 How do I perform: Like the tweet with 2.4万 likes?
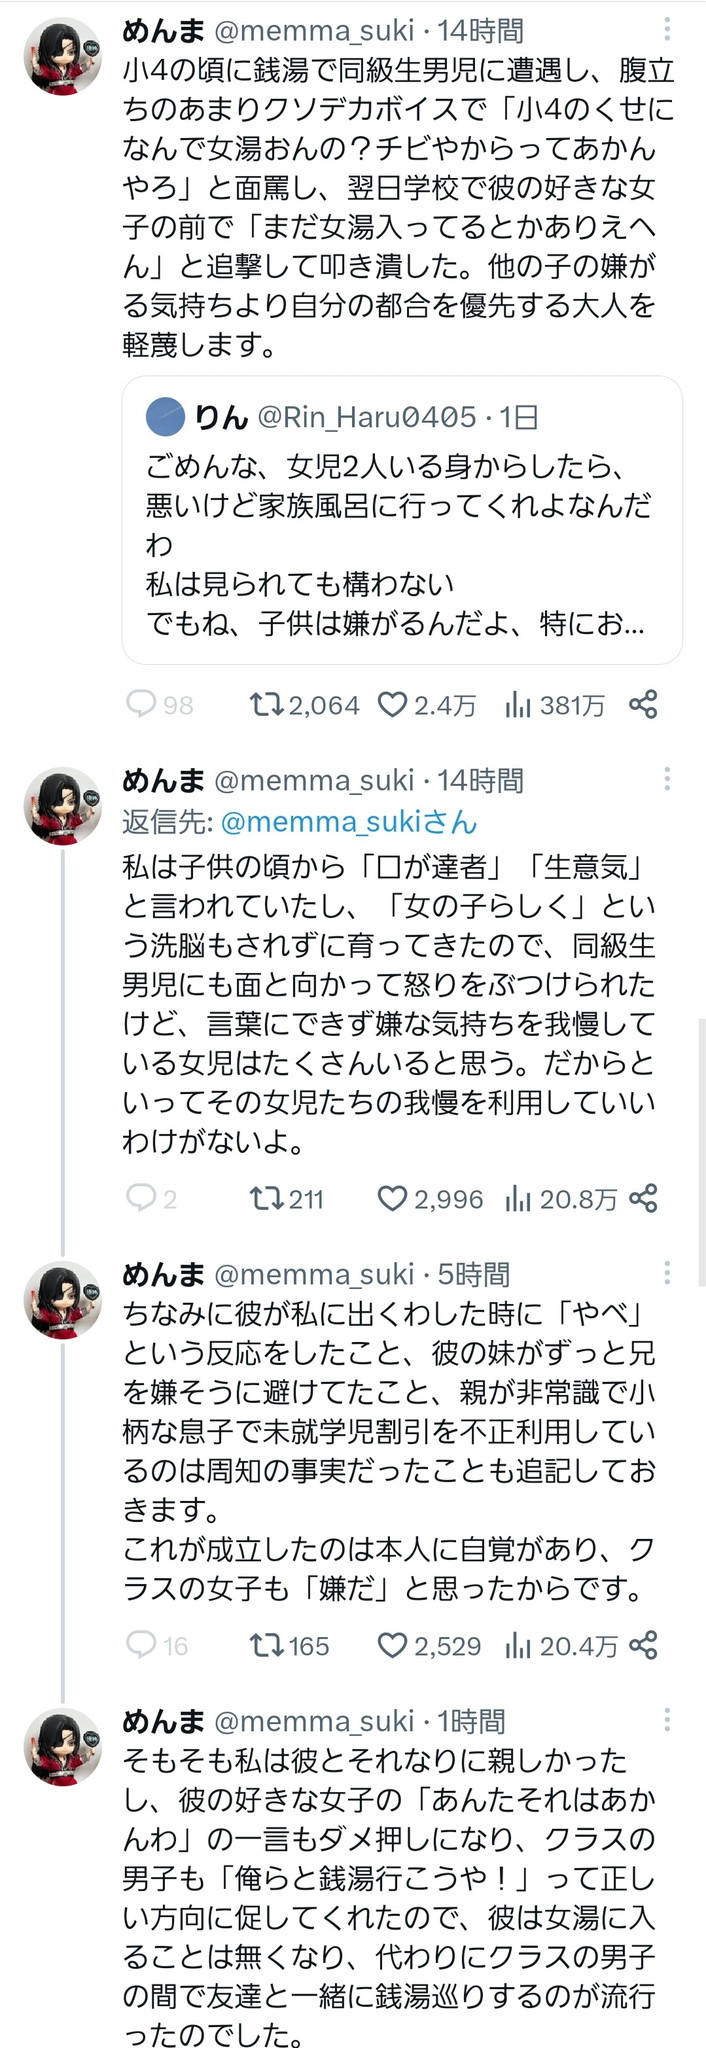[x=392, y=705]
